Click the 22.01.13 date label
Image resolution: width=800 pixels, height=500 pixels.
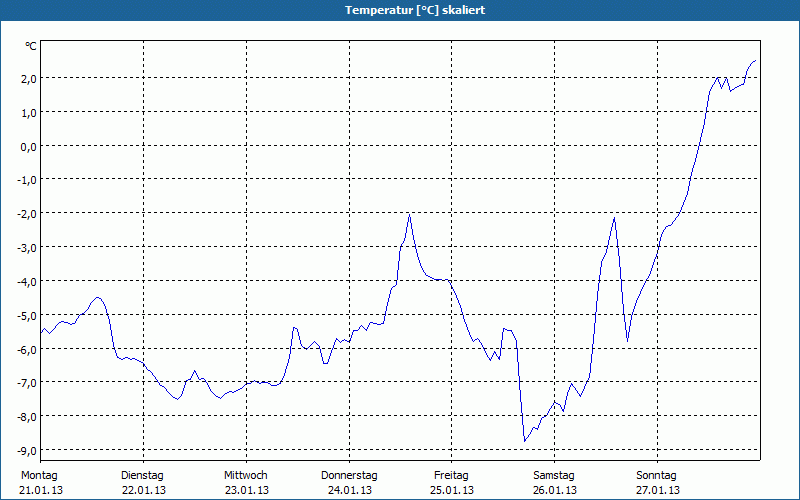click(x=144, y=490)
